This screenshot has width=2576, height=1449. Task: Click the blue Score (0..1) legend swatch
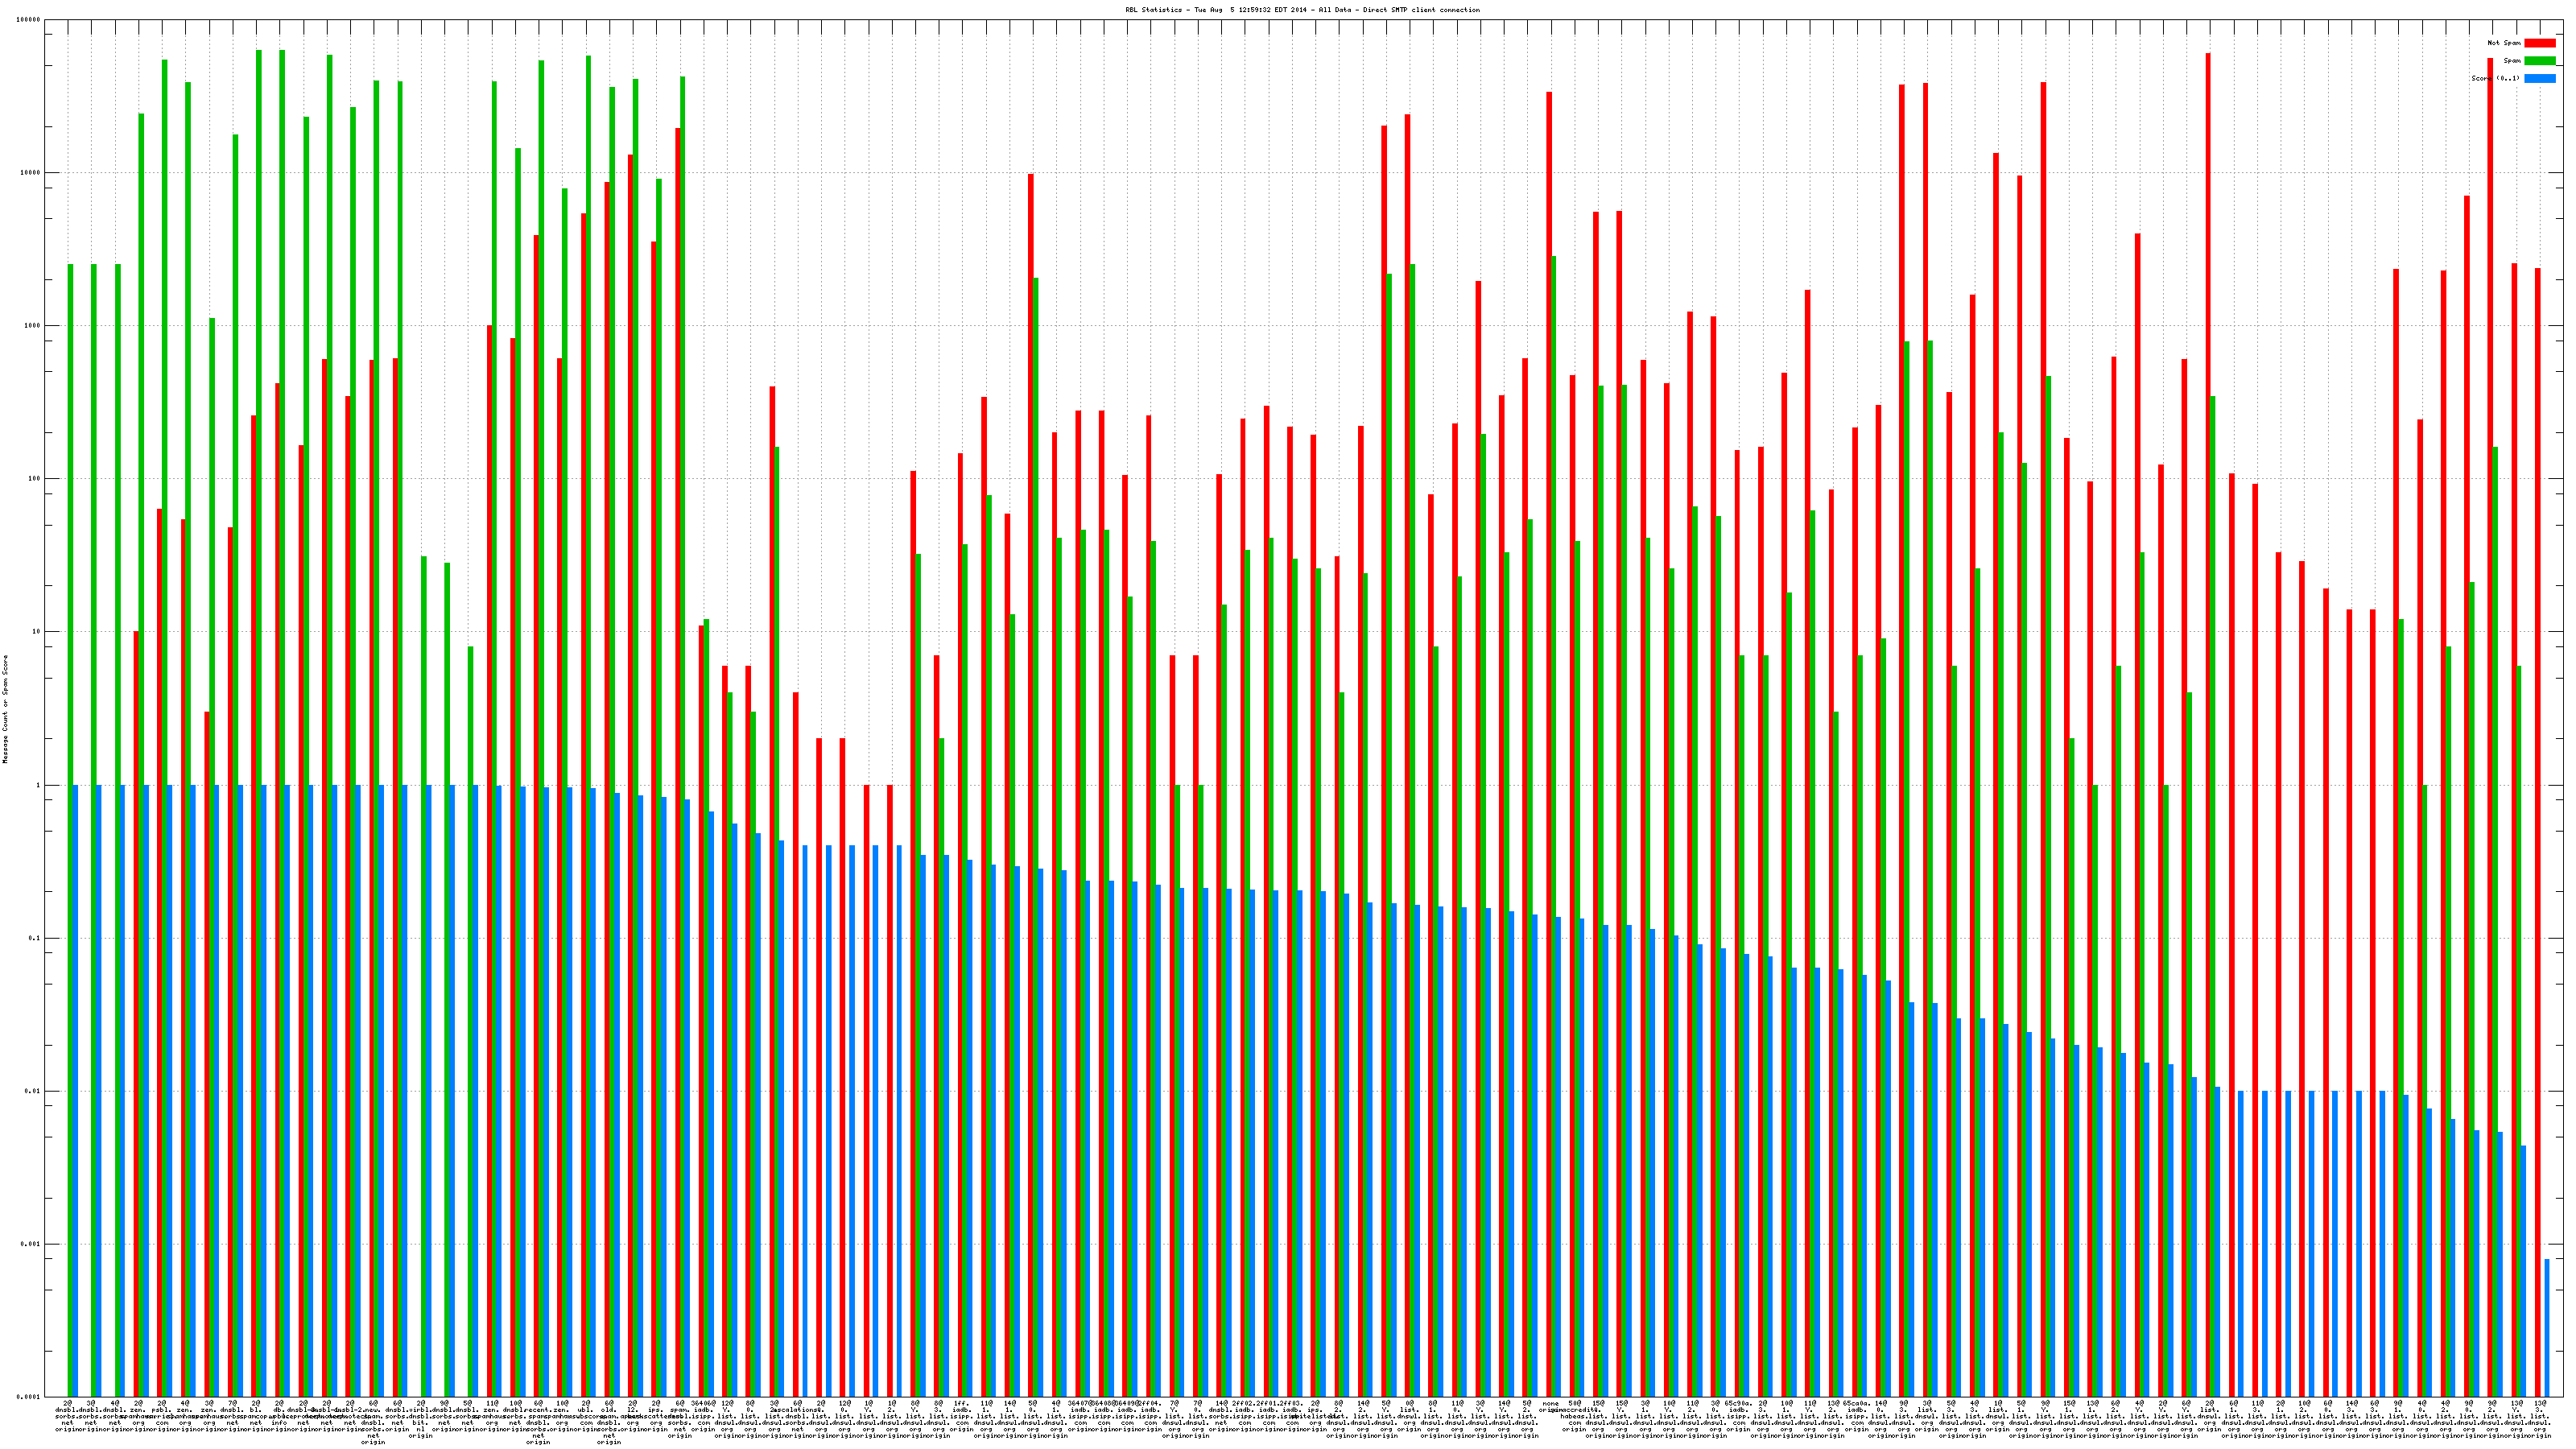pyautogui.click(x=2539, y=78)
